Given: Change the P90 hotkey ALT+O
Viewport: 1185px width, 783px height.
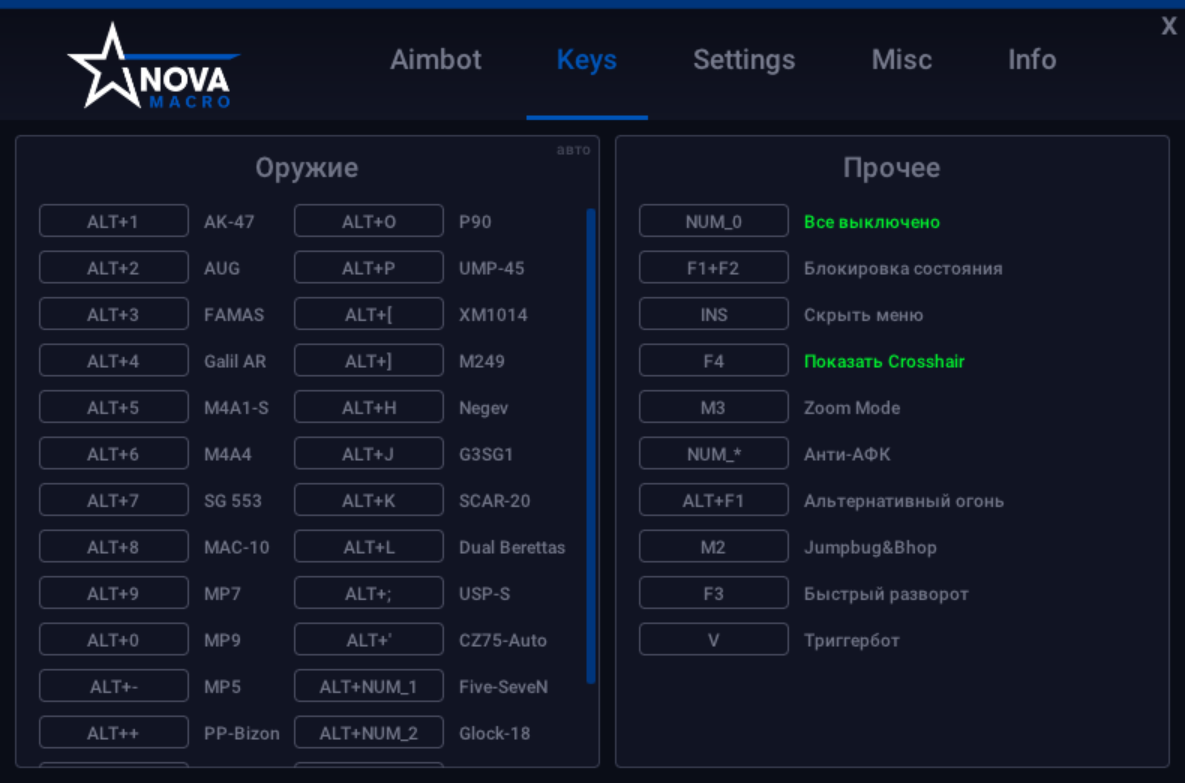Looking at the screenshot, I should [368, 220].
